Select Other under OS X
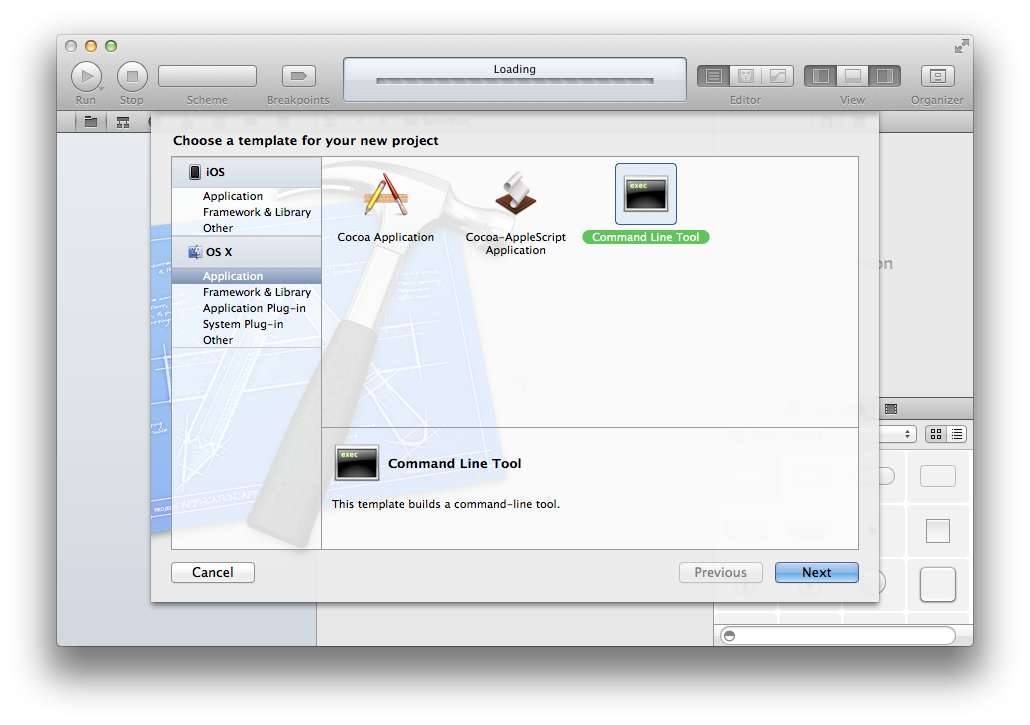1030x725 pixels. pos(246,340)
